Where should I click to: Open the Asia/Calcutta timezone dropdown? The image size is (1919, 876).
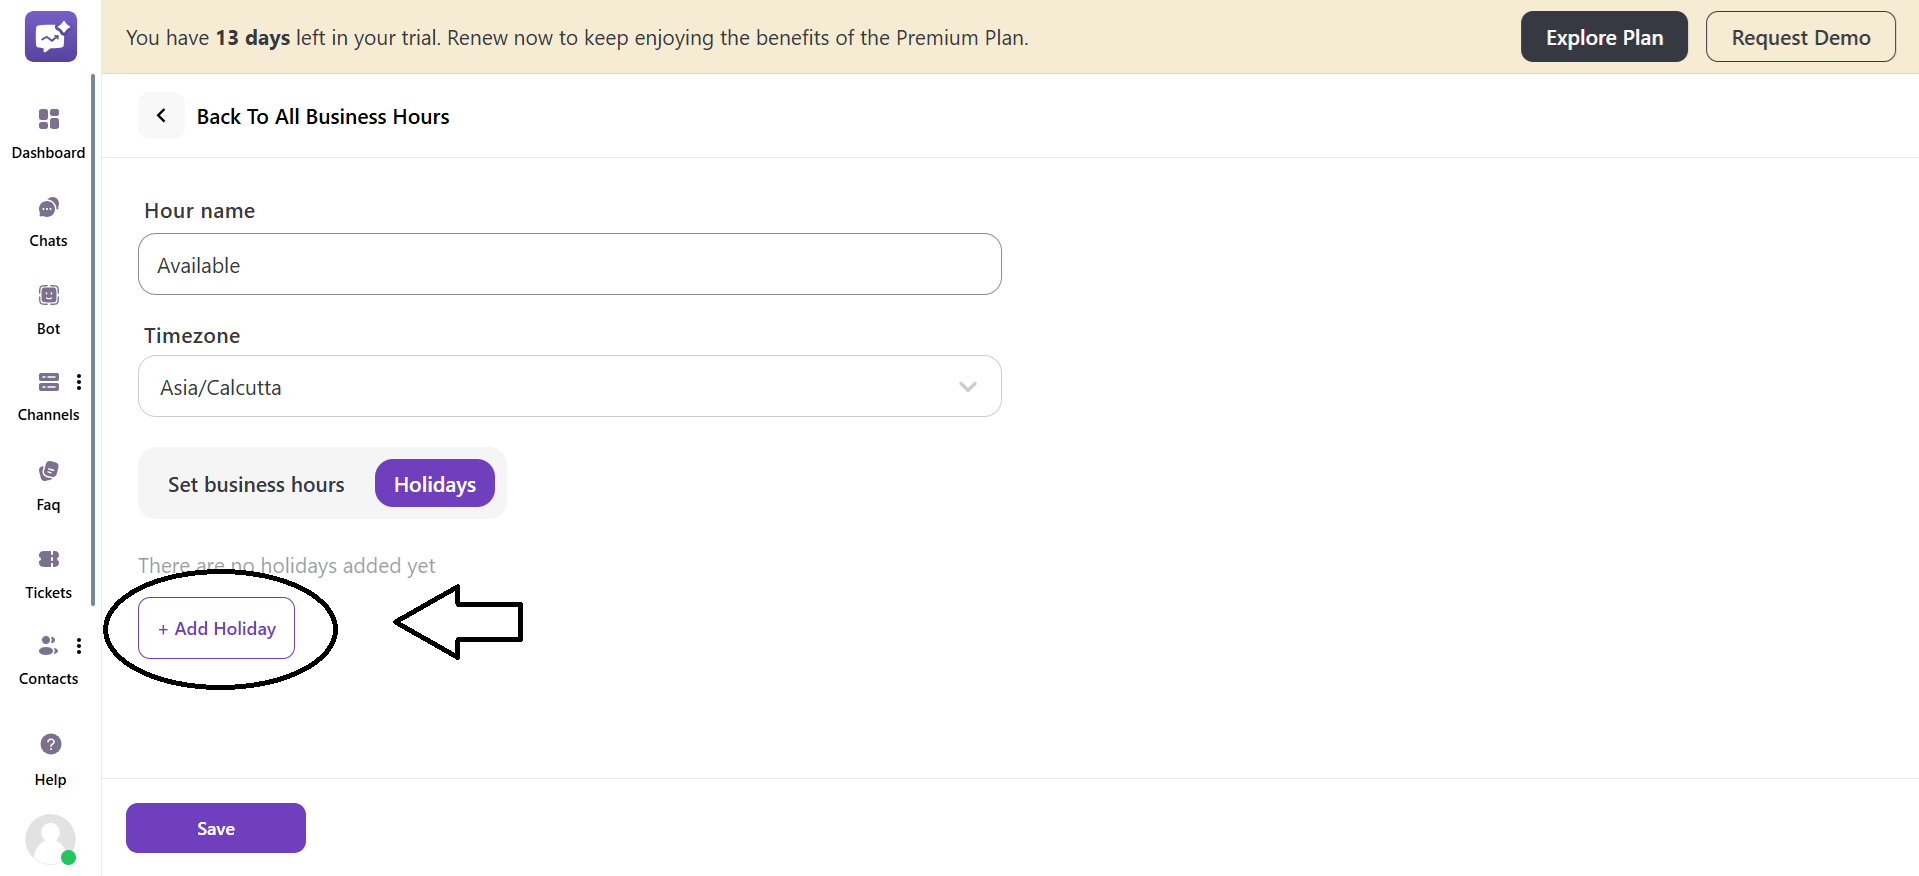pyautogui.click(x=569, y=387)
